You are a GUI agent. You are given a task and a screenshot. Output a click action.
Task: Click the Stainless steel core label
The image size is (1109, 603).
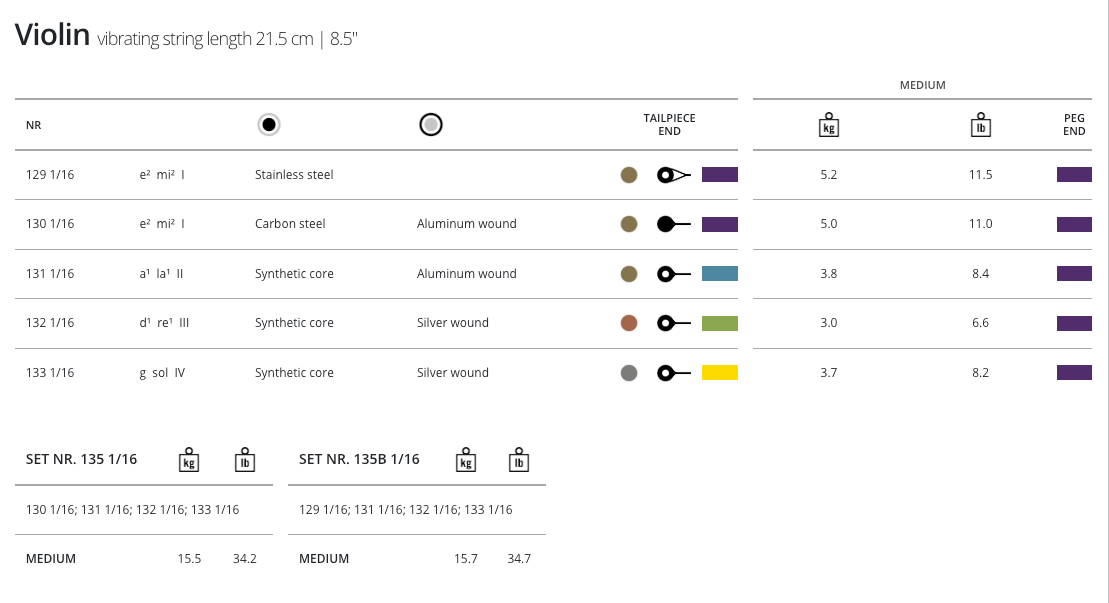[294, 175]
